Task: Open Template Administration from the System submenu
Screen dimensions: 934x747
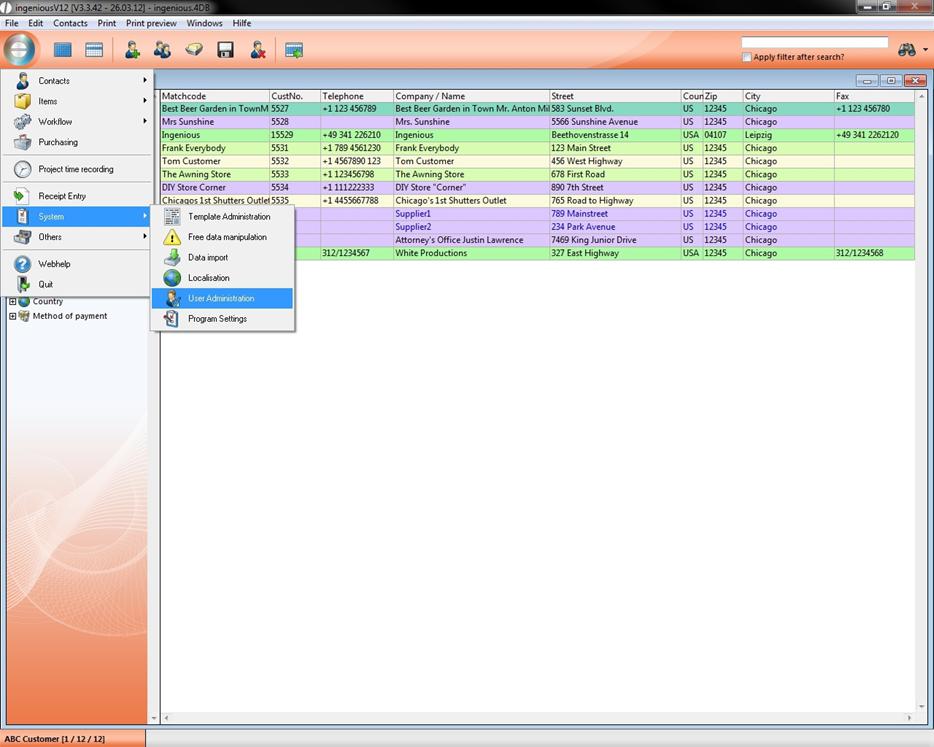Action: click(x=228, y=217)
